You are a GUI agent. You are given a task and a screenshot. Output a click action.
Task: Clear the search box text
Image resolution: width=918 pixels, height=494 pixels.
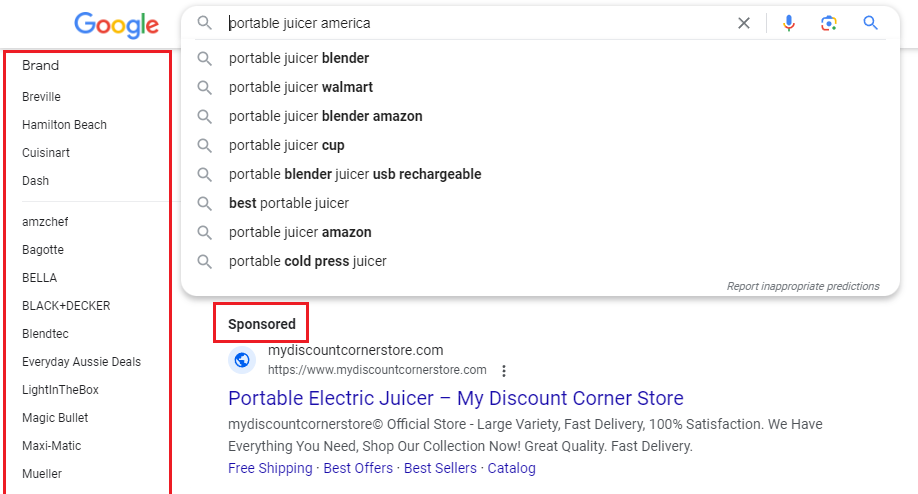pos(743,23)
